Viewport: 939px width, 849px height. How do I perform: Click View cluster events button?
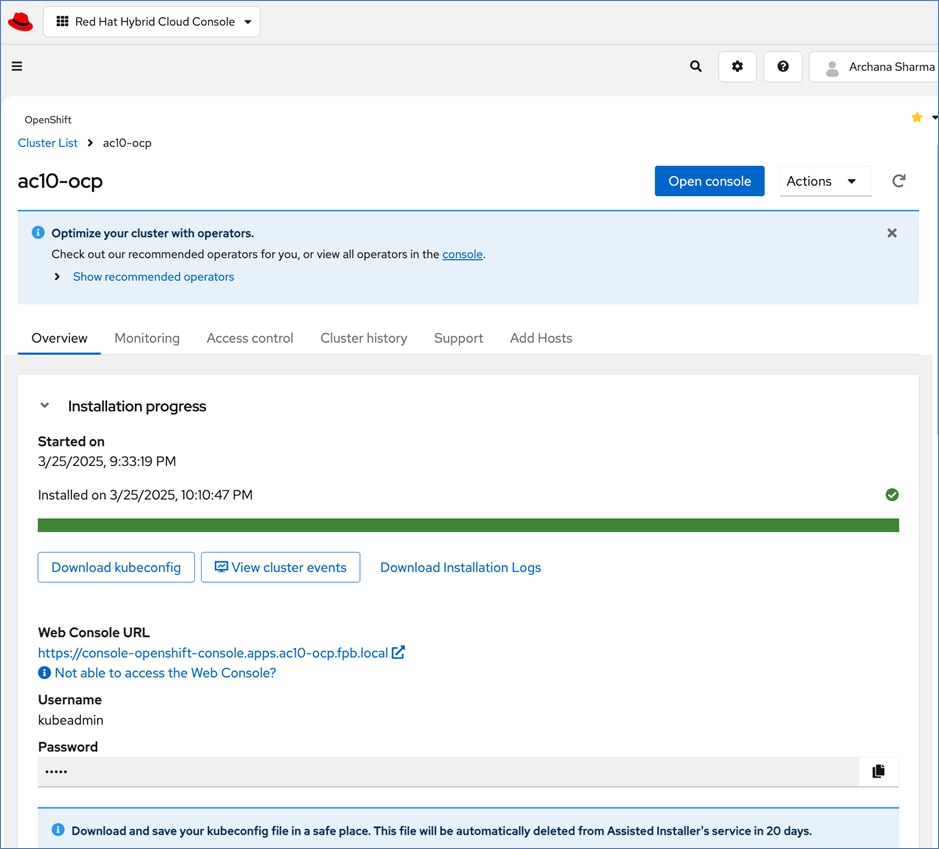(x=280, y=567)
